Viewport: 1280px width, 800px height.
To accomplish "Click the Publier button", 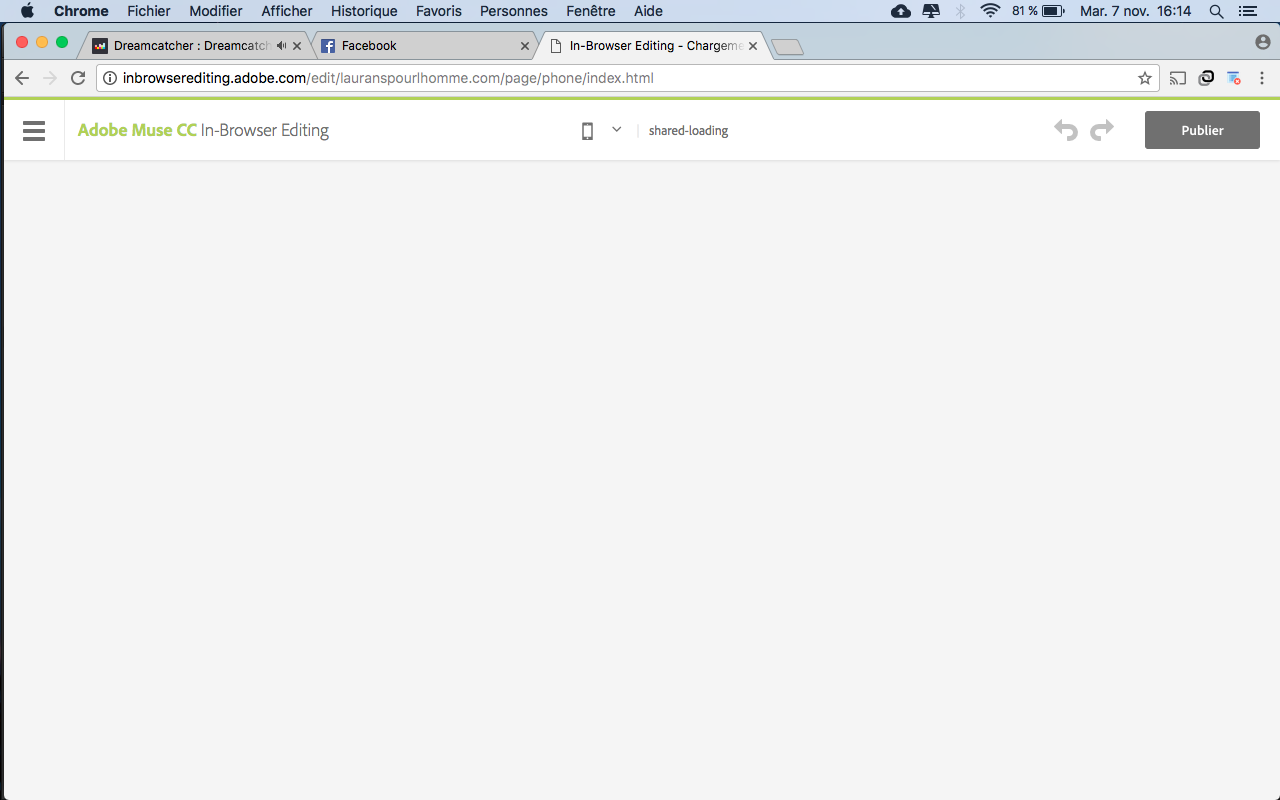I will pyautogui.click(x=1202, y=130).
